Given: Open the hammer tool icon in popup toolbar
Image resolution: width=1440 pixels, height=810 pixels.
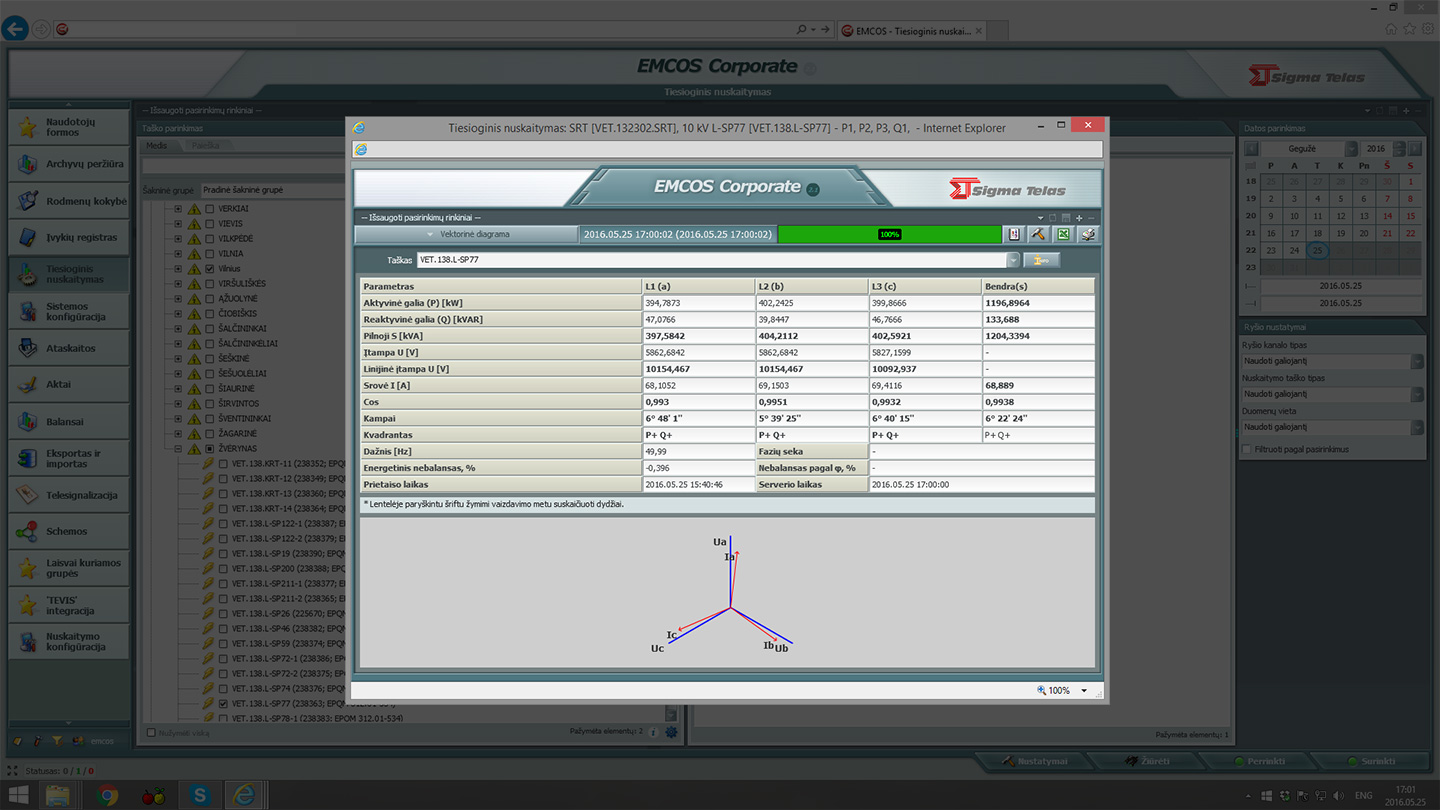Looking at the screenshot, I should pos(1038,234).
